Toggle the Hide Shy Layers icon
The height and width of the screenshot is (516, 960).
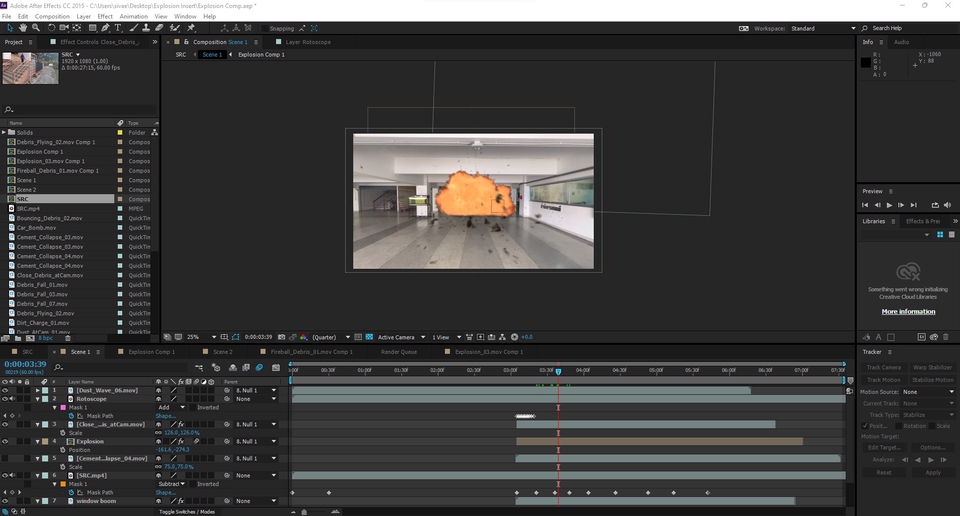coord(233,367)
